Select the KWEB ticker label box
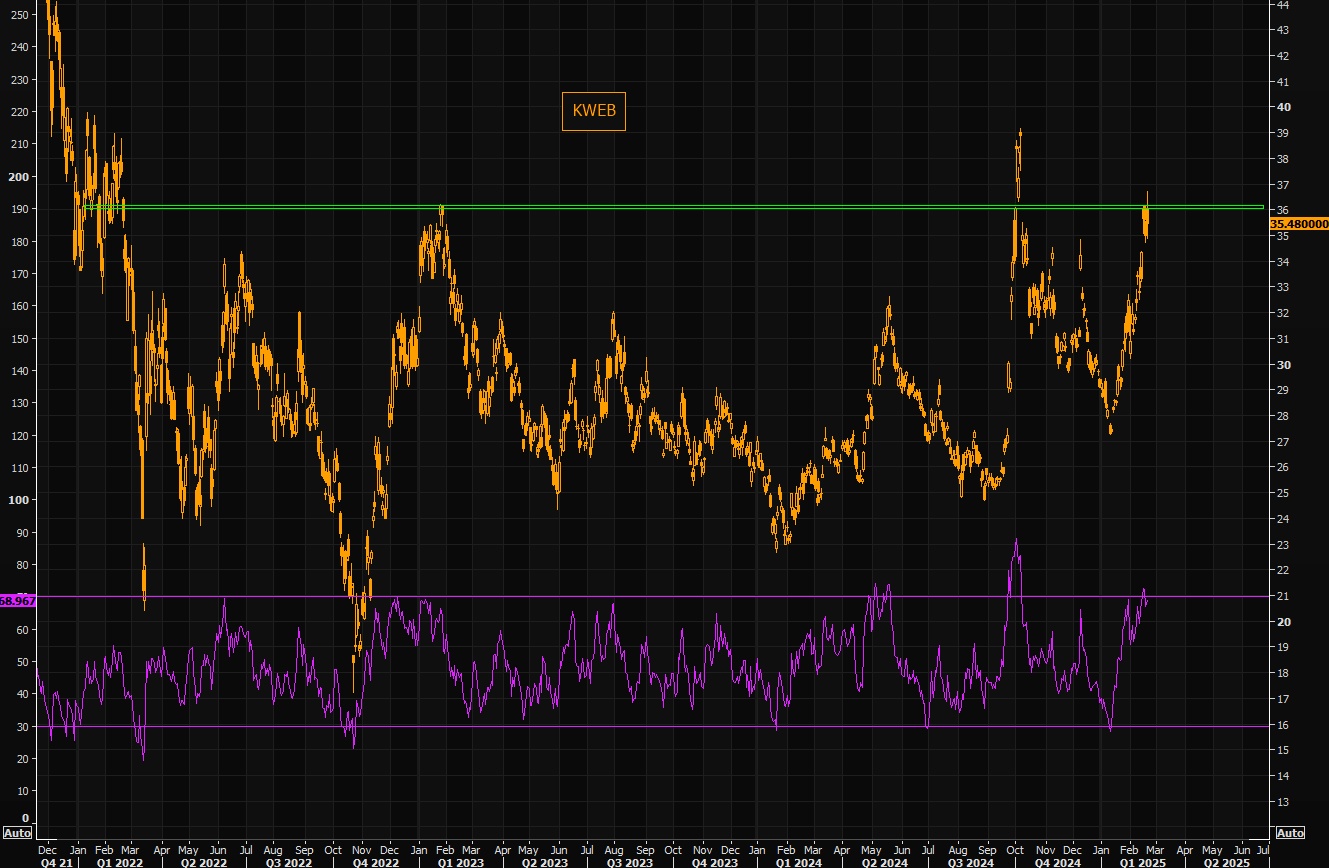1329x868 pixels. tap(594, 111)
